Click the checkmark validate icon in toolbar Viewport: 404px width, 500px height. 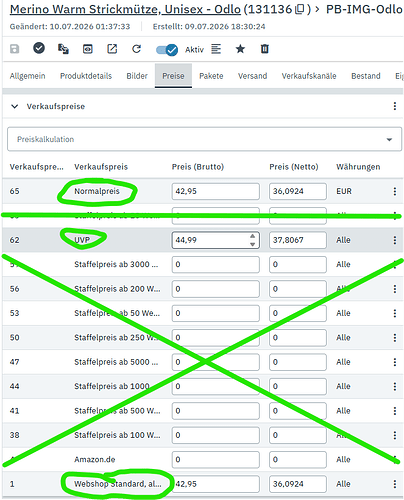point(39,48)
